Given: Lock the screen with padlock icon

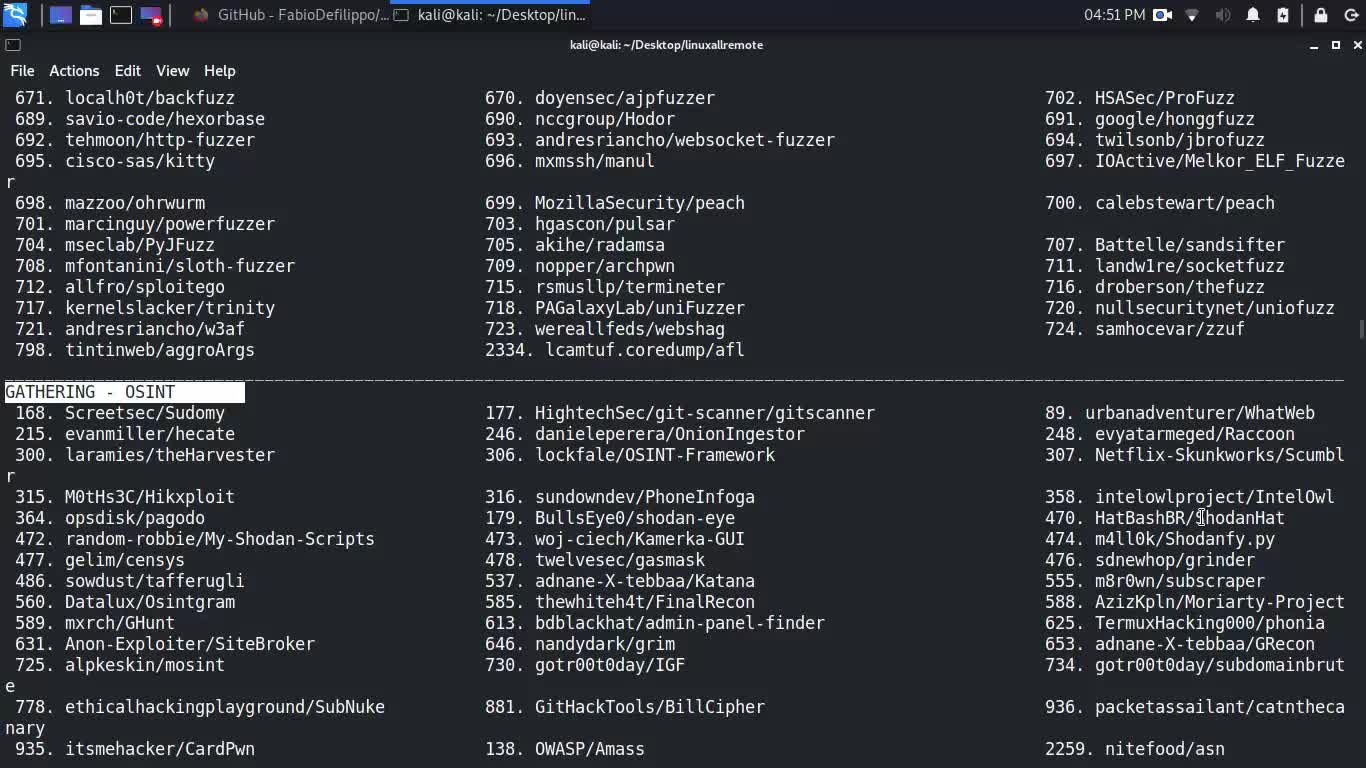Looking at the screenshot, I should 1321,15.
